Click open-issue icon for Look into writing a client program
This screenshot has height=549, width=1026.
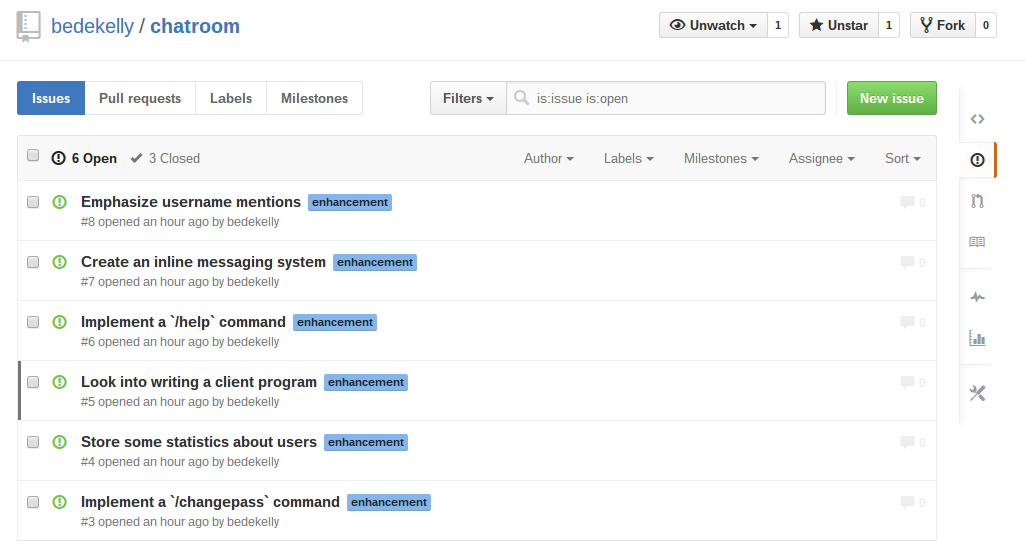[x=60, y=382]
